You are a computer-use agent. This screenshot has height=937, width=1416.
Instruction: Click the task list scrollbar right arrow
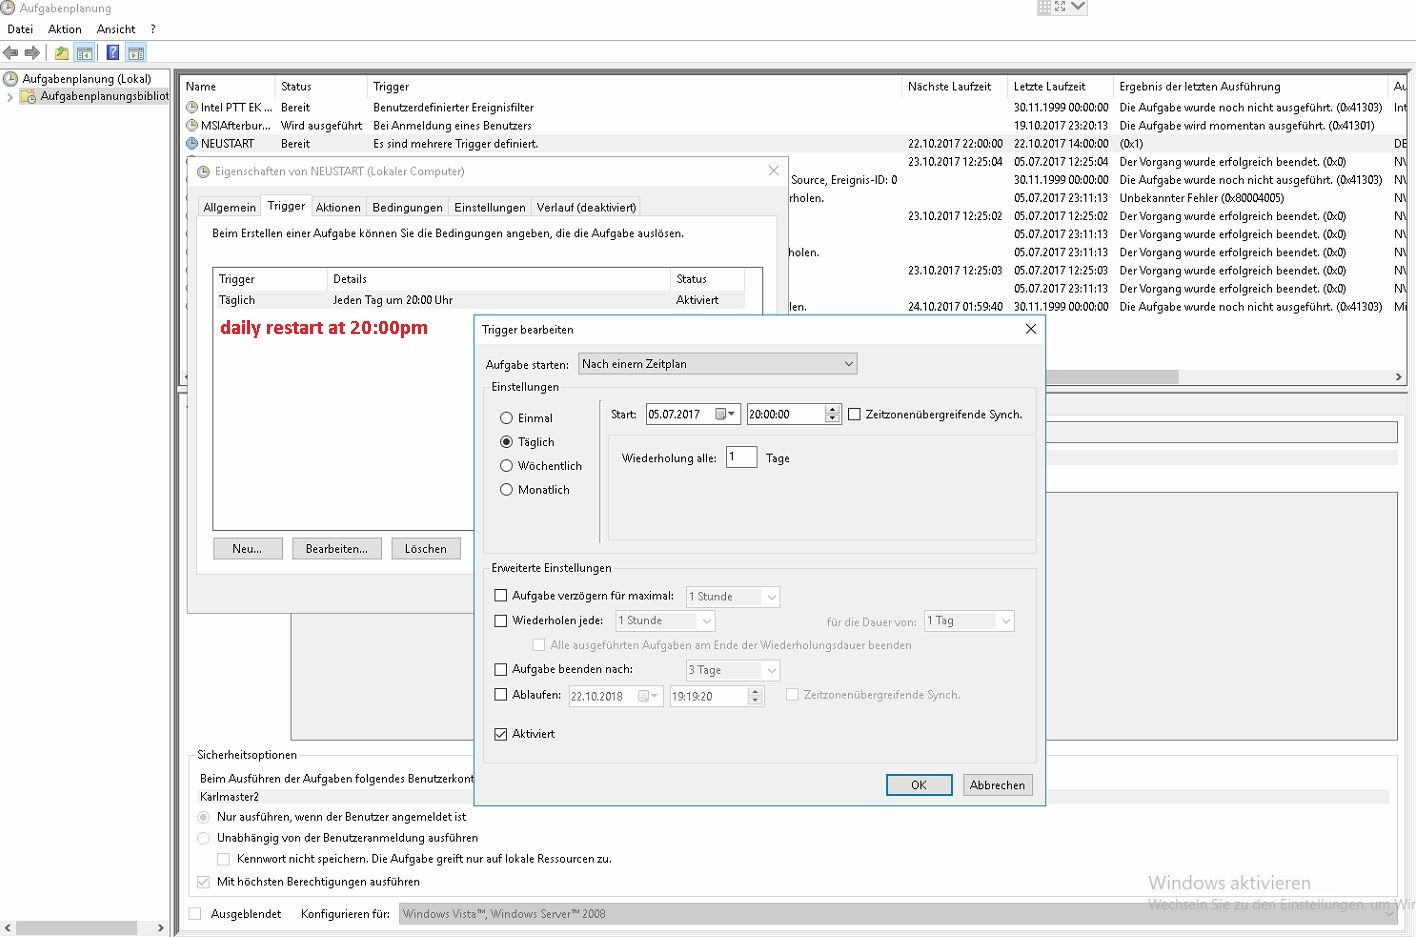tap(1398, 377)
